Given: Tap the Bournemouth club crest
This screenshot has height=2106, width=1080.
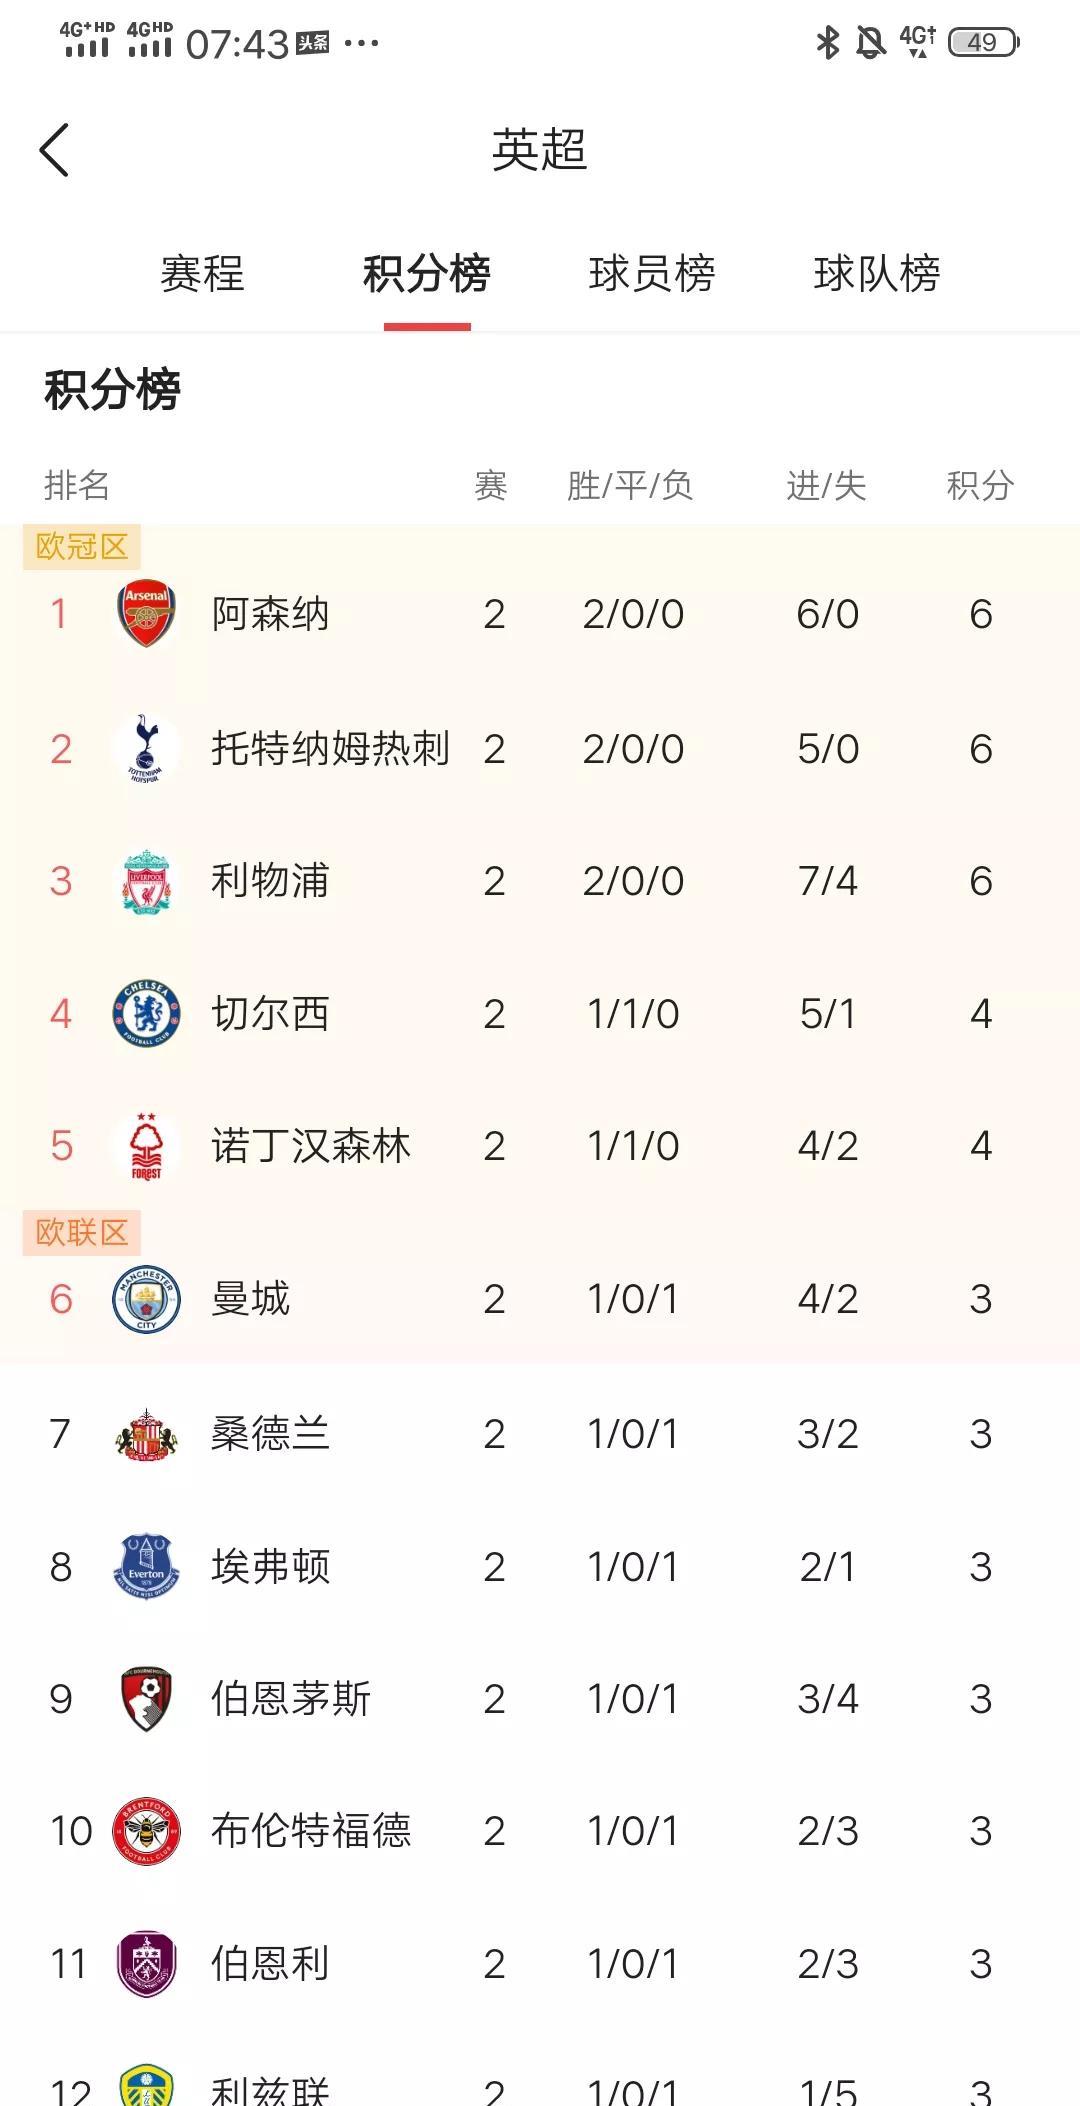Looking at the screenshot, I should pos(146,1698).
